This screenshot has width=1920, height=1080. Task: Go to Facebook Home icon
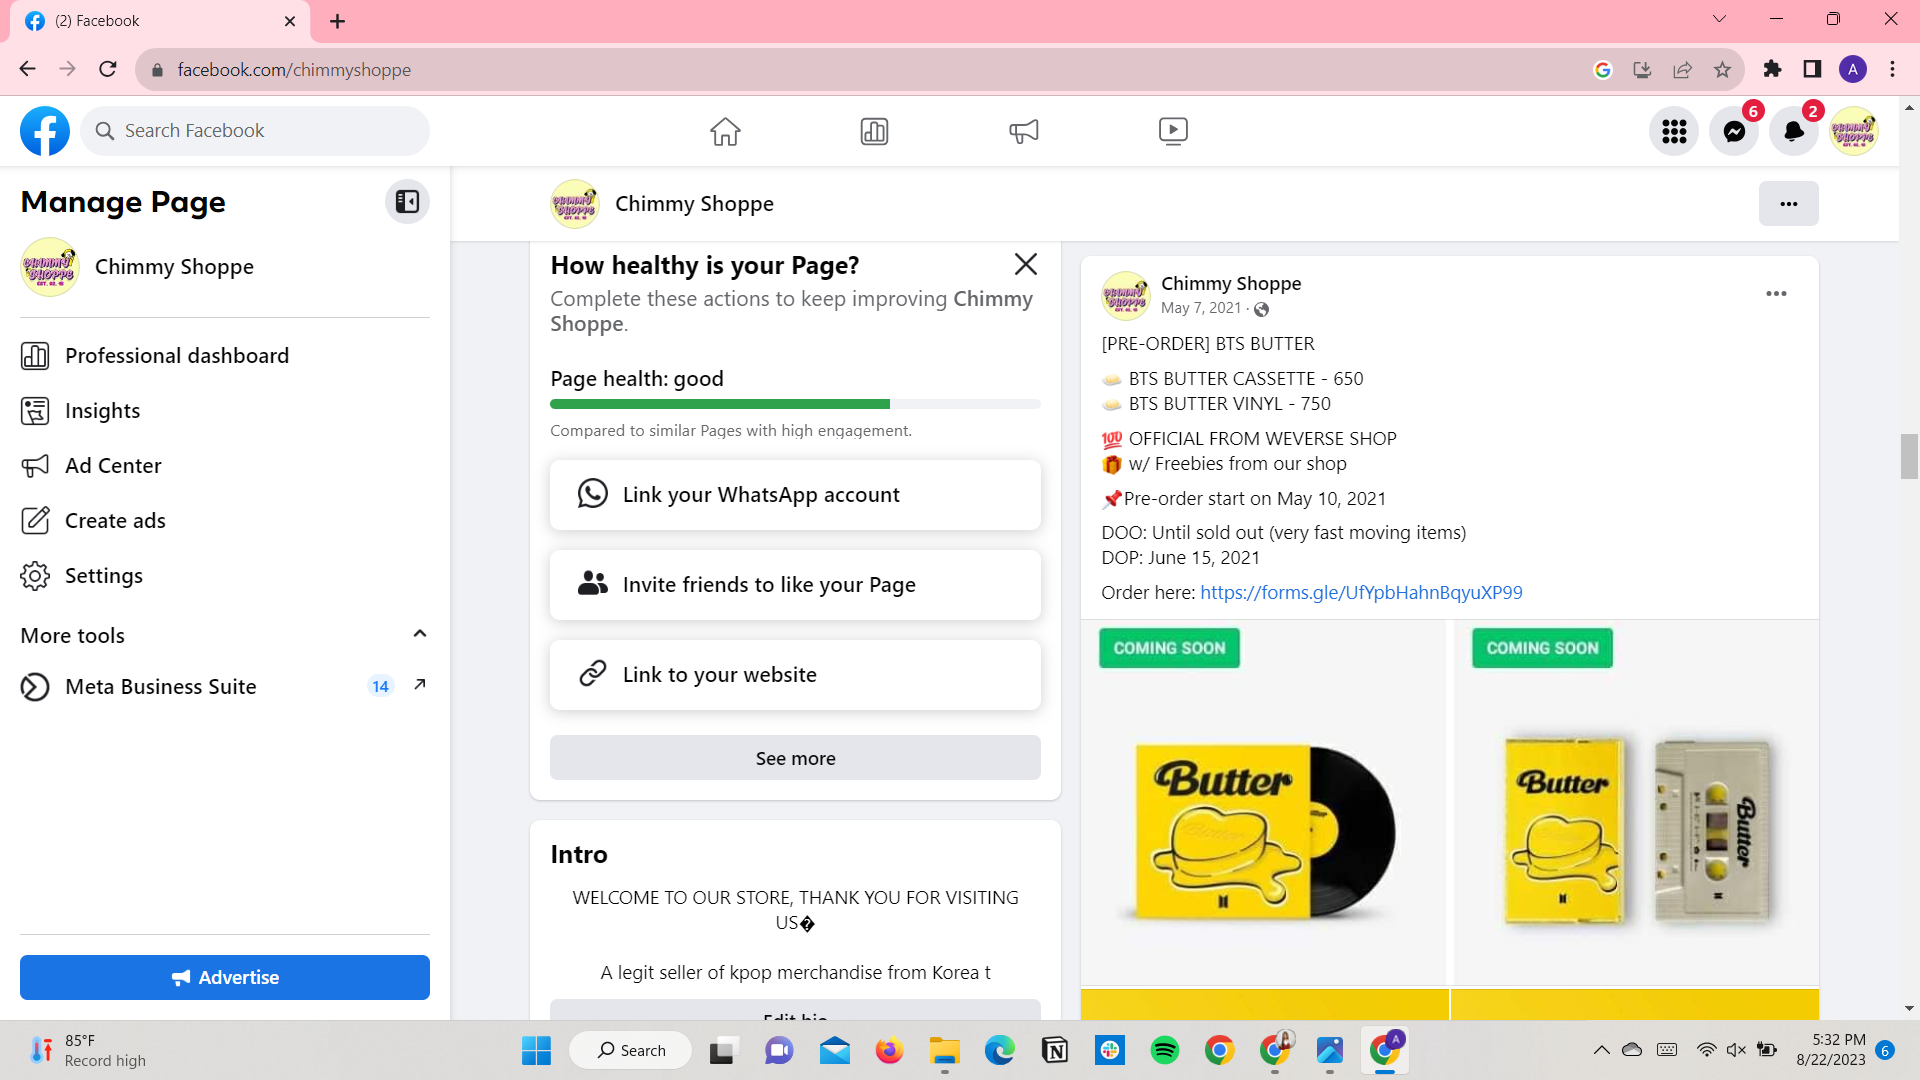(725, 131)
